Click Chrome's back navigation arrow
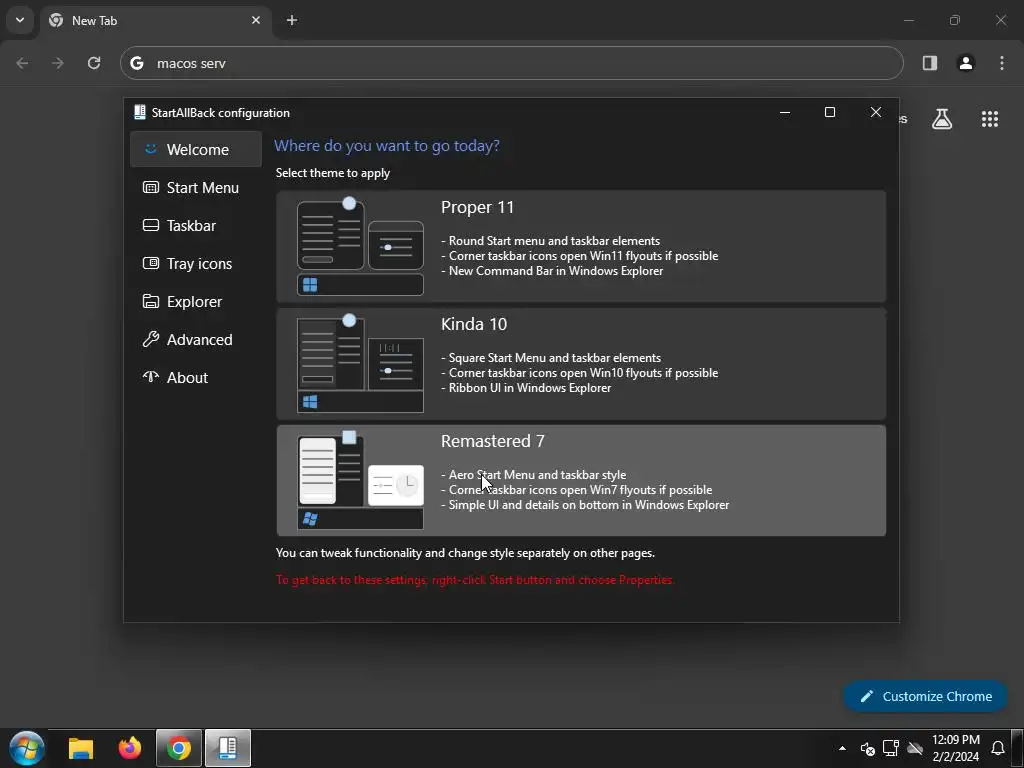This screenshot has height=768, width=1024. (x=22, y=63)
